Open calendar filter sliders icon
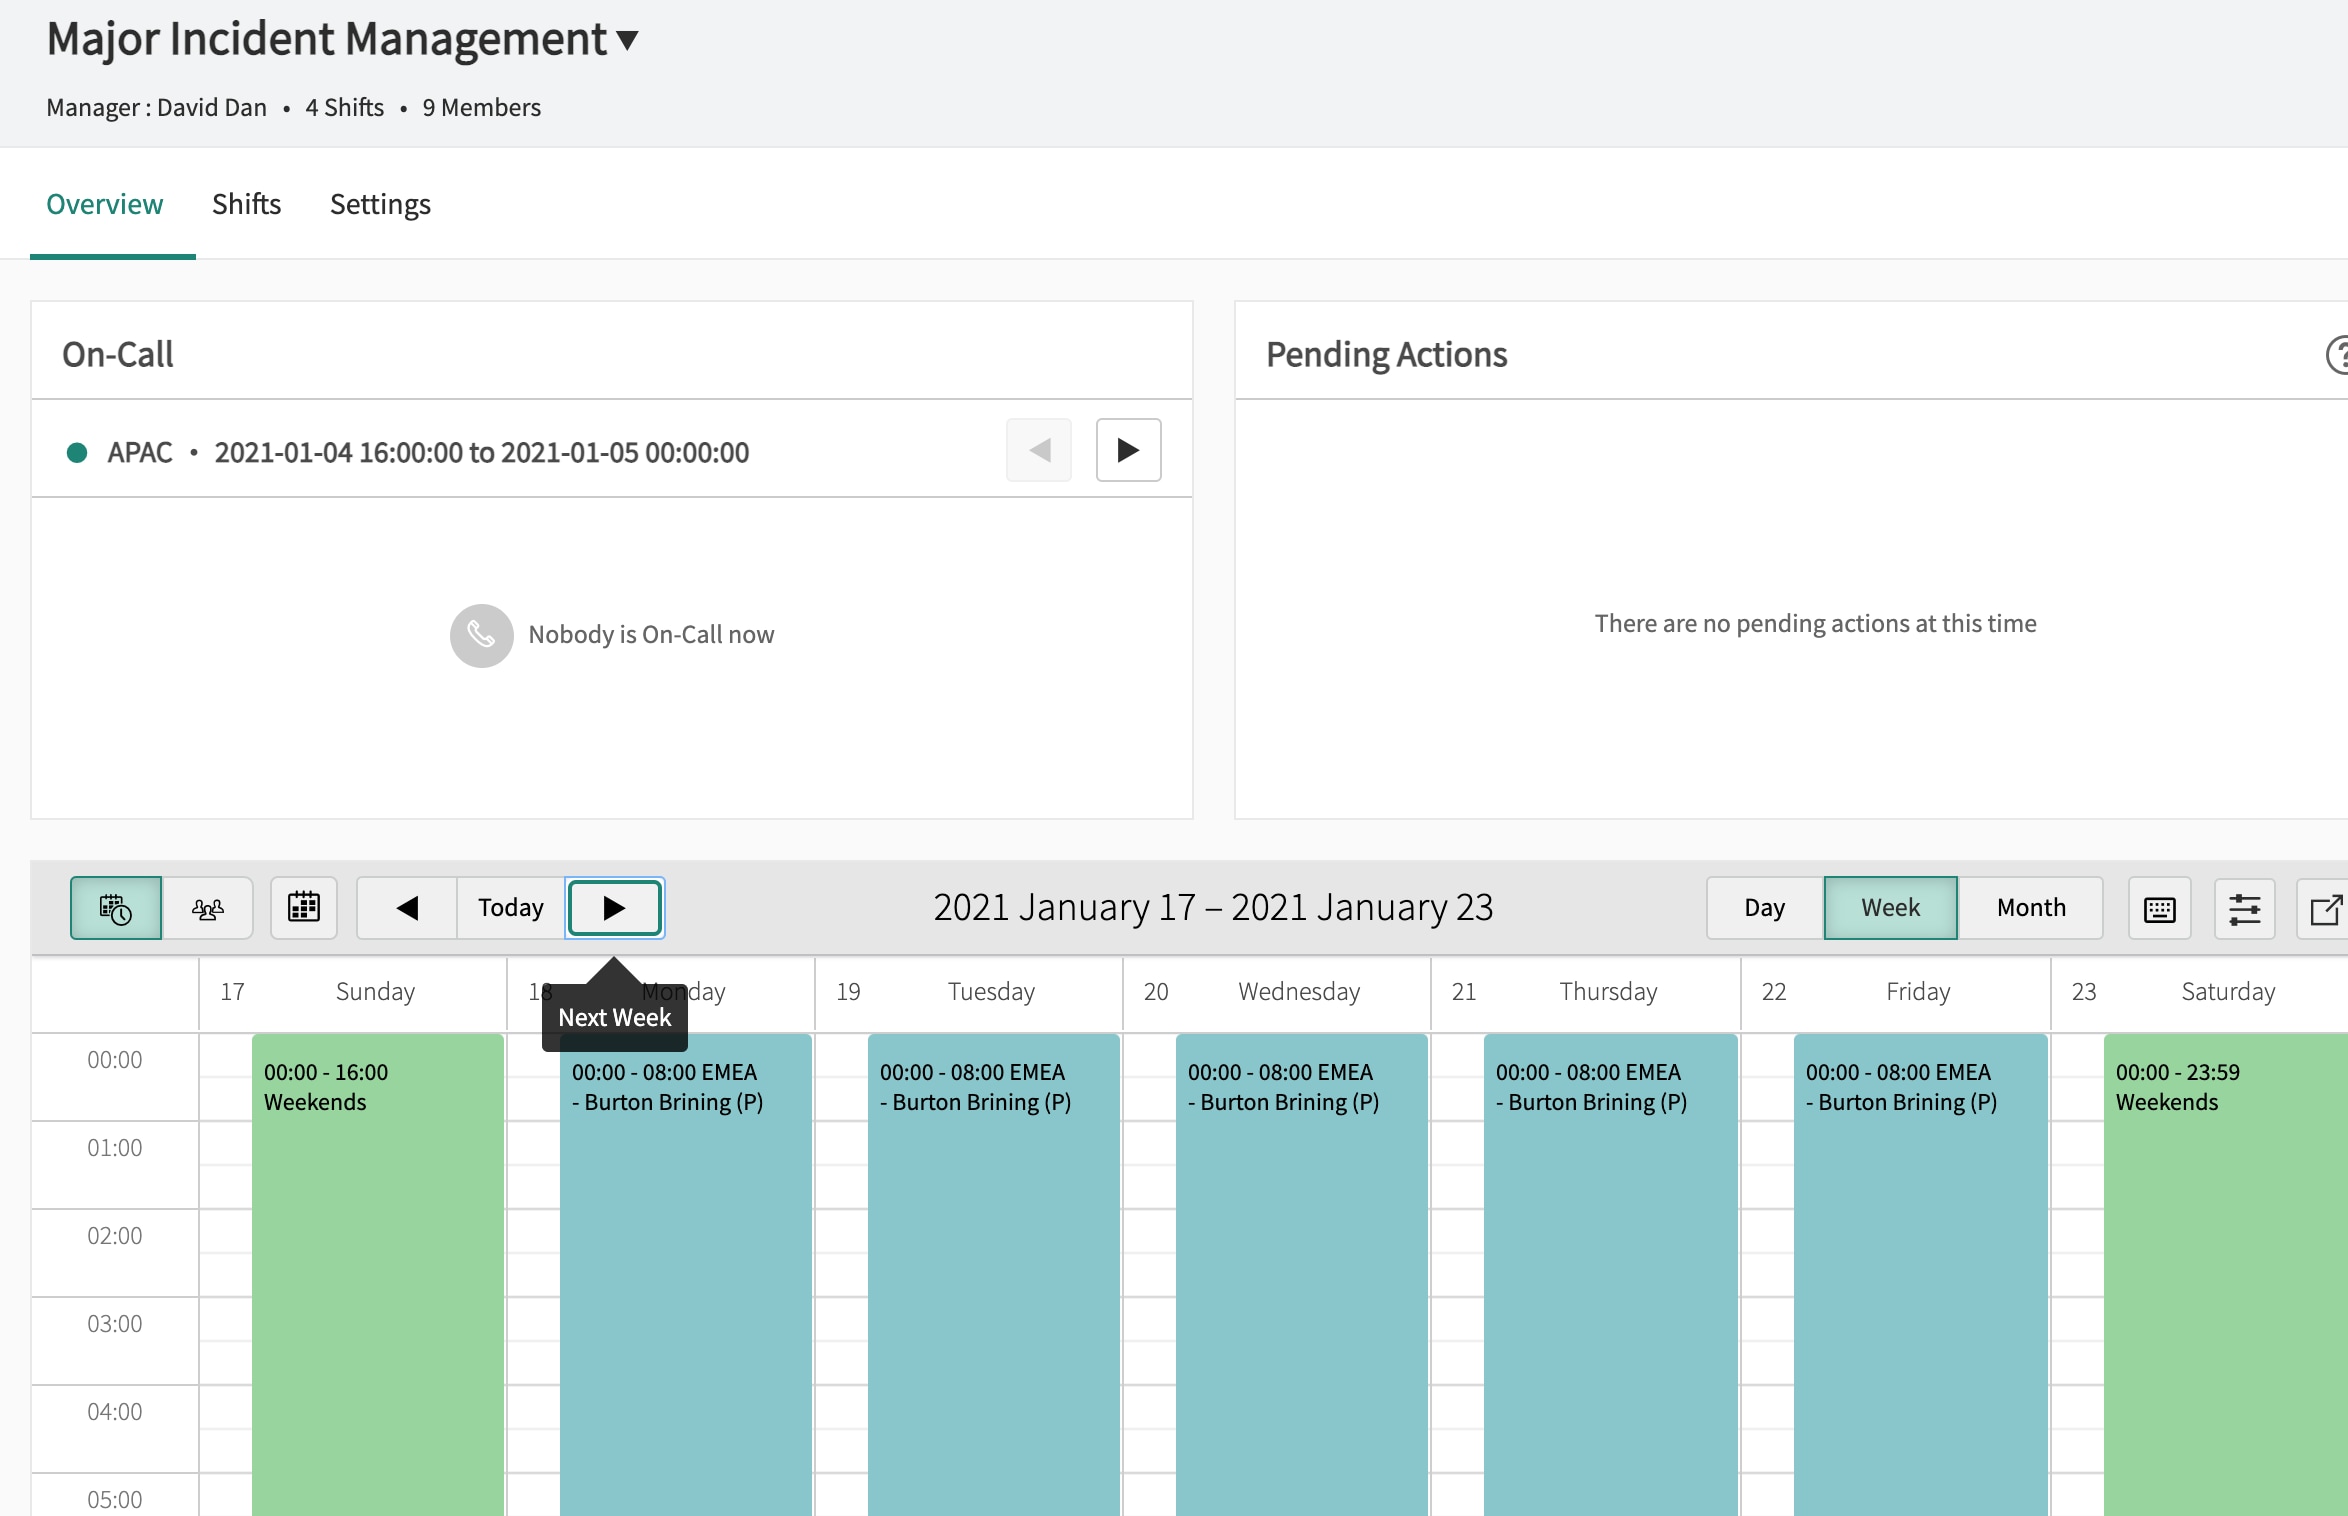This screenshot has height=1516, width=2348. click(x=2245, y=908)
